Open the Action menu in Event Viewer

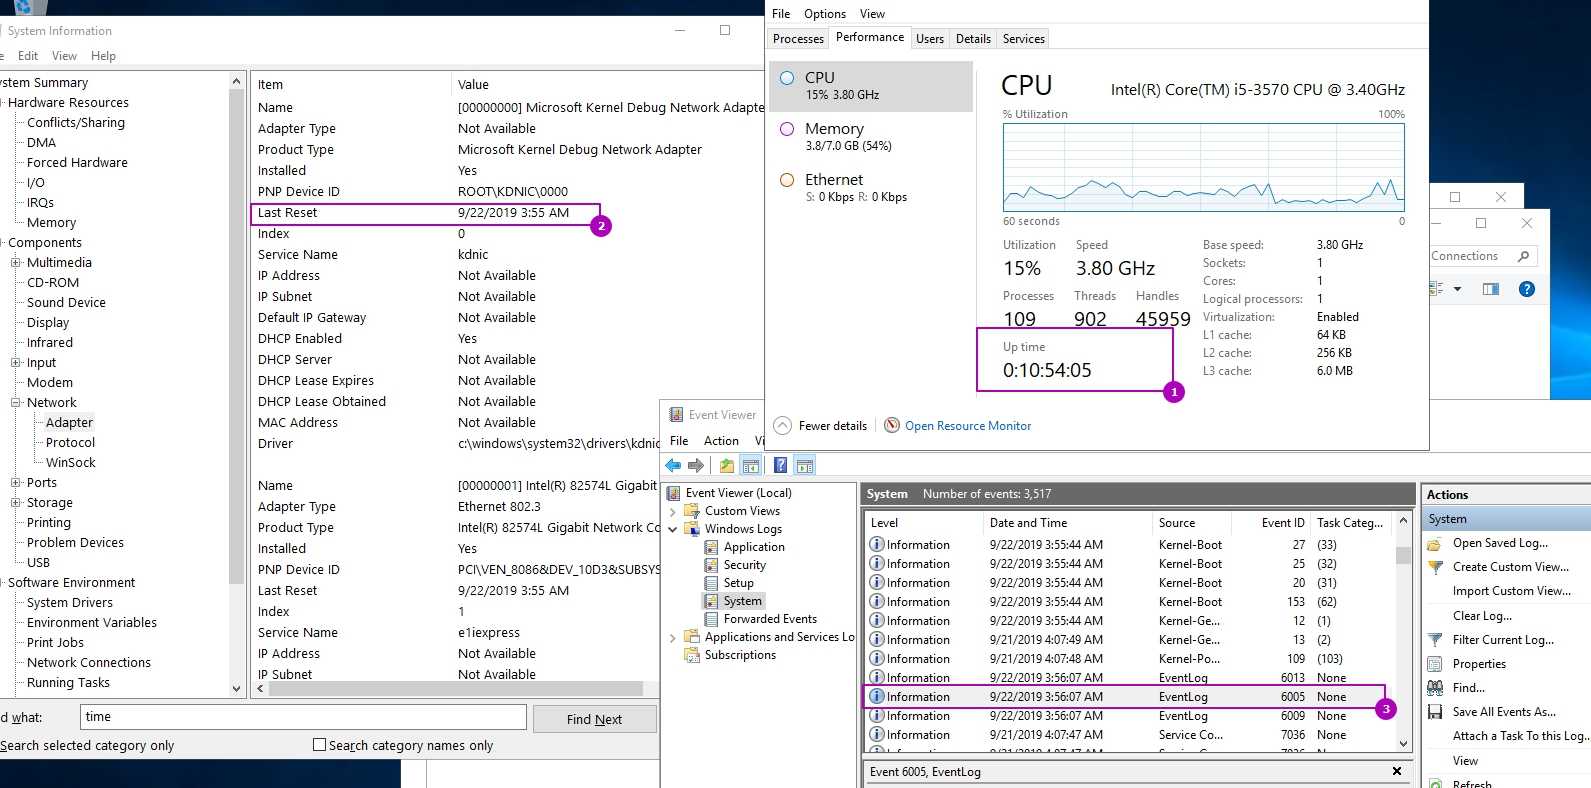click(x=720, y=441)
